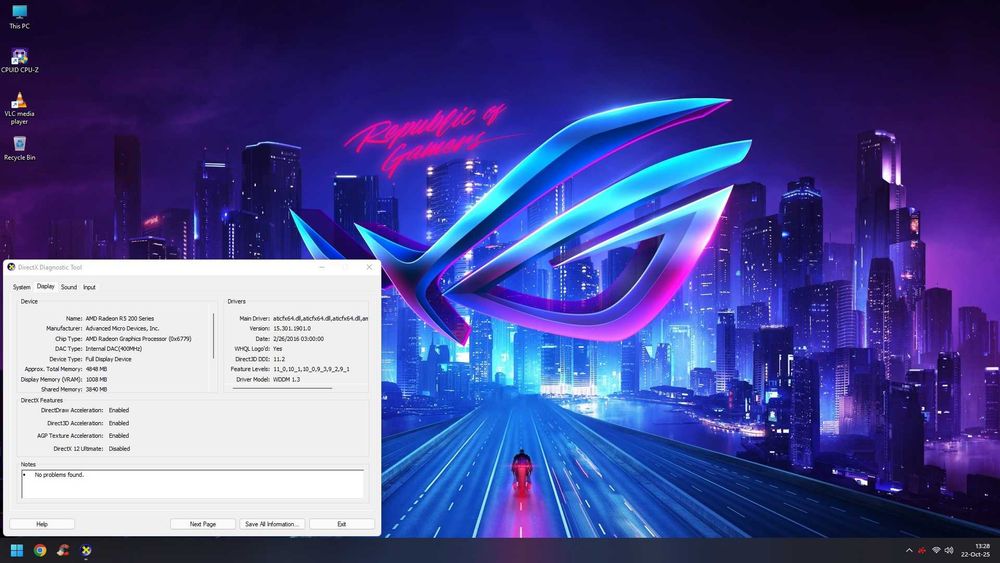1000x563 pixels.
Task: Click the Device panel vertical scrollbar
Action: pyautogui.click(x=214, y=335)
